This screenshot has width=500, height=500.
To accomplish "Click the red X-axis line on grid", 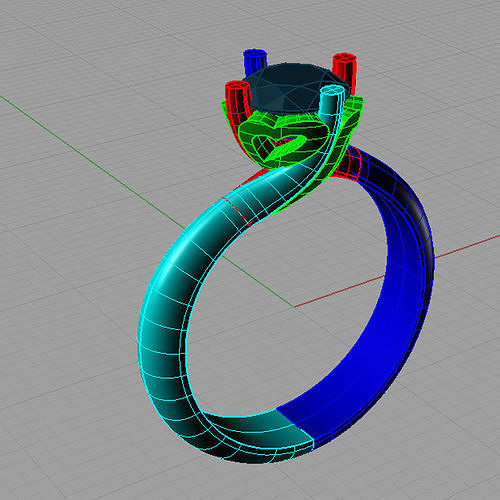I will tap(397, 271).
